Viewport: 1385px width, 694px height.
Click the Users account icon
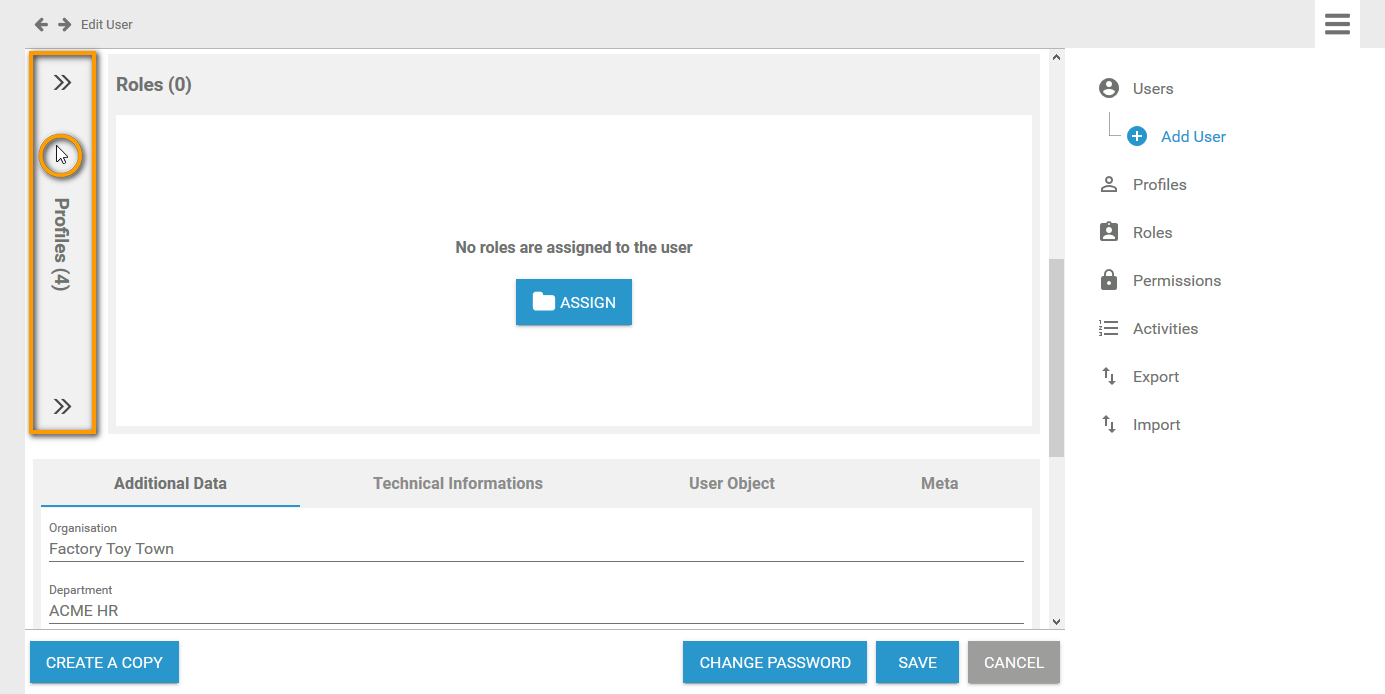coord(1108,88)
